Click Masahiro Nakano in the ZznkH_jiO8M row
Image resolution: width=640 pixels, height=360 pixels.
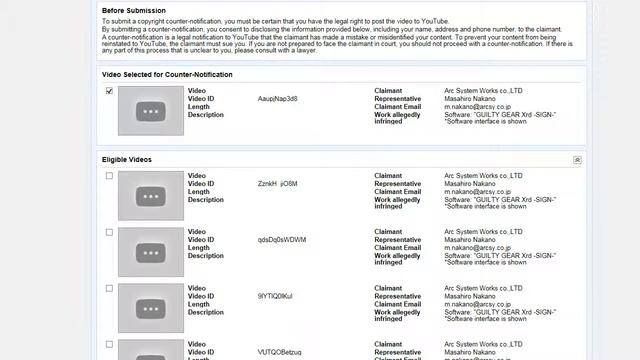point(470,184)
